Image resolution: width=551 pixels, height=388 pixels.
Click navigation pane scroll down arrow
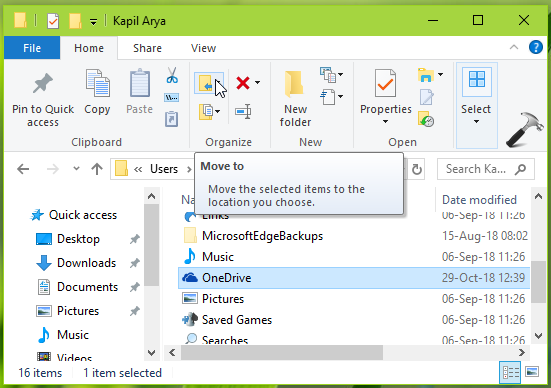point(151,353)
